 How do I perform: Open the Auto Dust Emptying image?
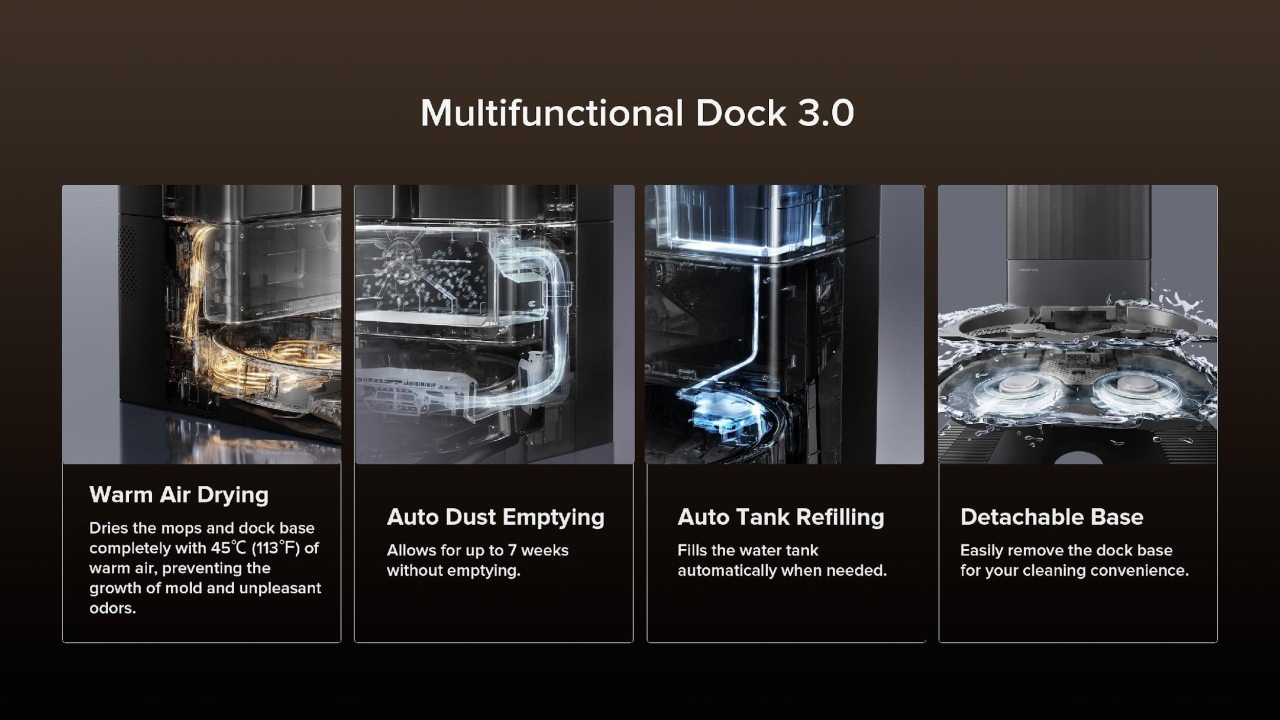click(494, 324)
